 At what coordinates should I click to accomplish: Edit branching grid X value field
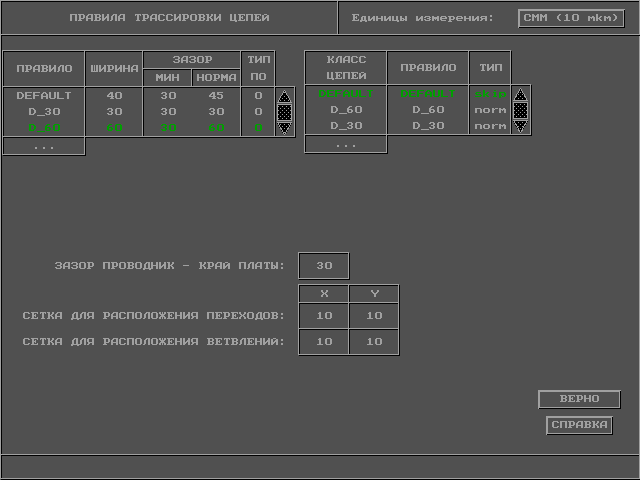click(x=324, y=342)
